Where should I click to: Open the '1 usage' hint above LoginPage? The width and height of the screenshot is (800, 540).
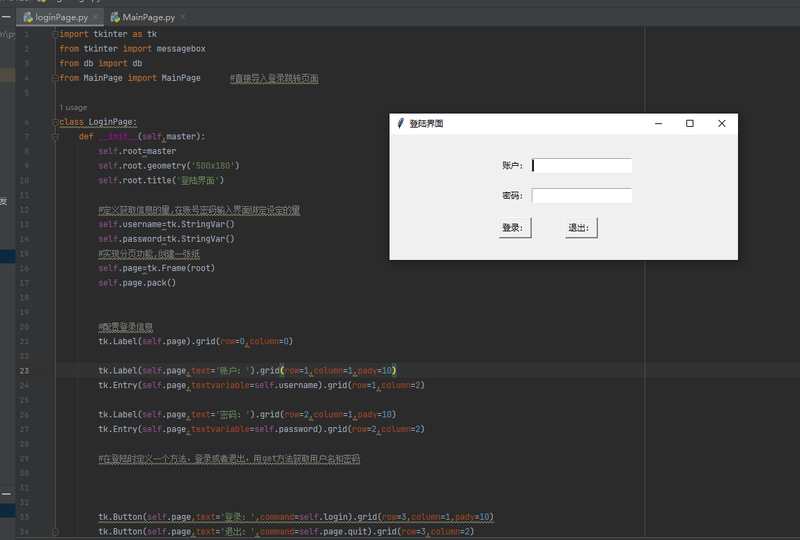pos(73,108)
